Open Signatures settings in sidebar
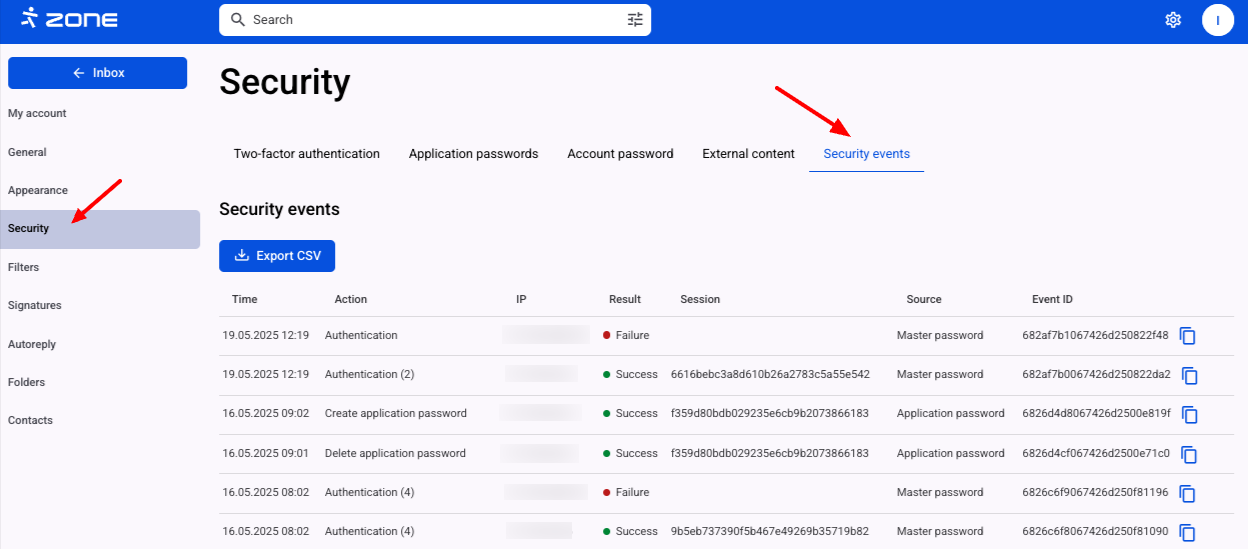This screenshot has width=1248, height=549. pyautogui.click(x=35, y=305)
